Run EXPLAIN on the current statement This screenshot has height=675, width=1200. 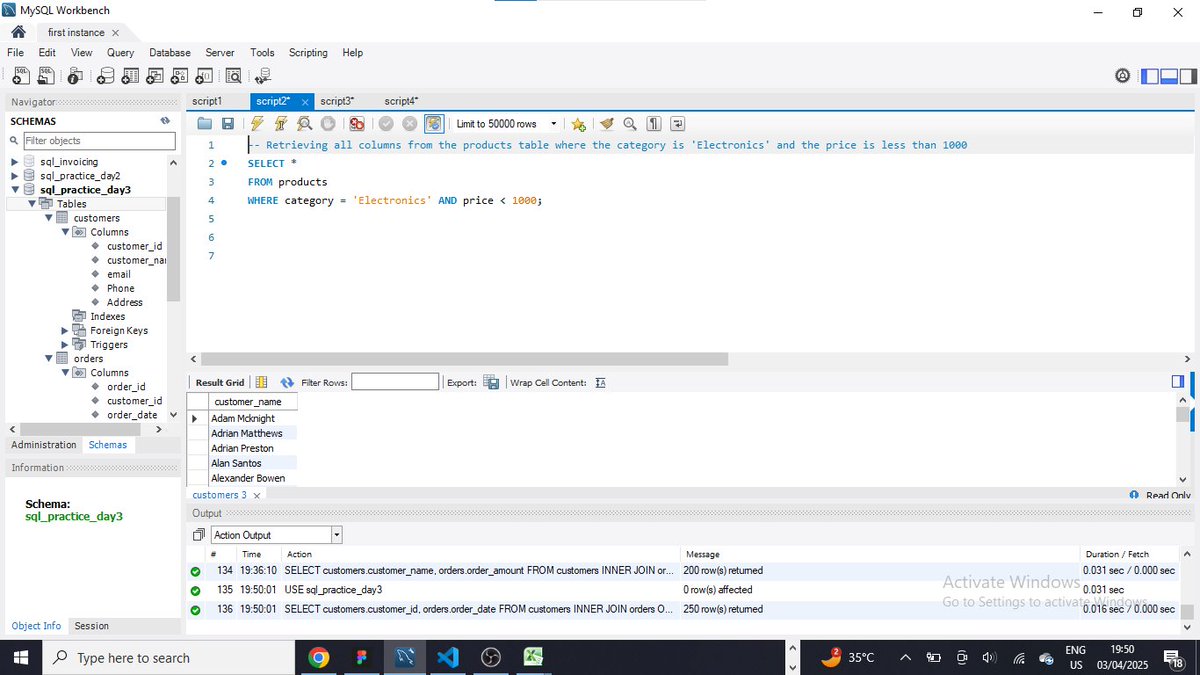pyautogui.click(x=304, y=124)
